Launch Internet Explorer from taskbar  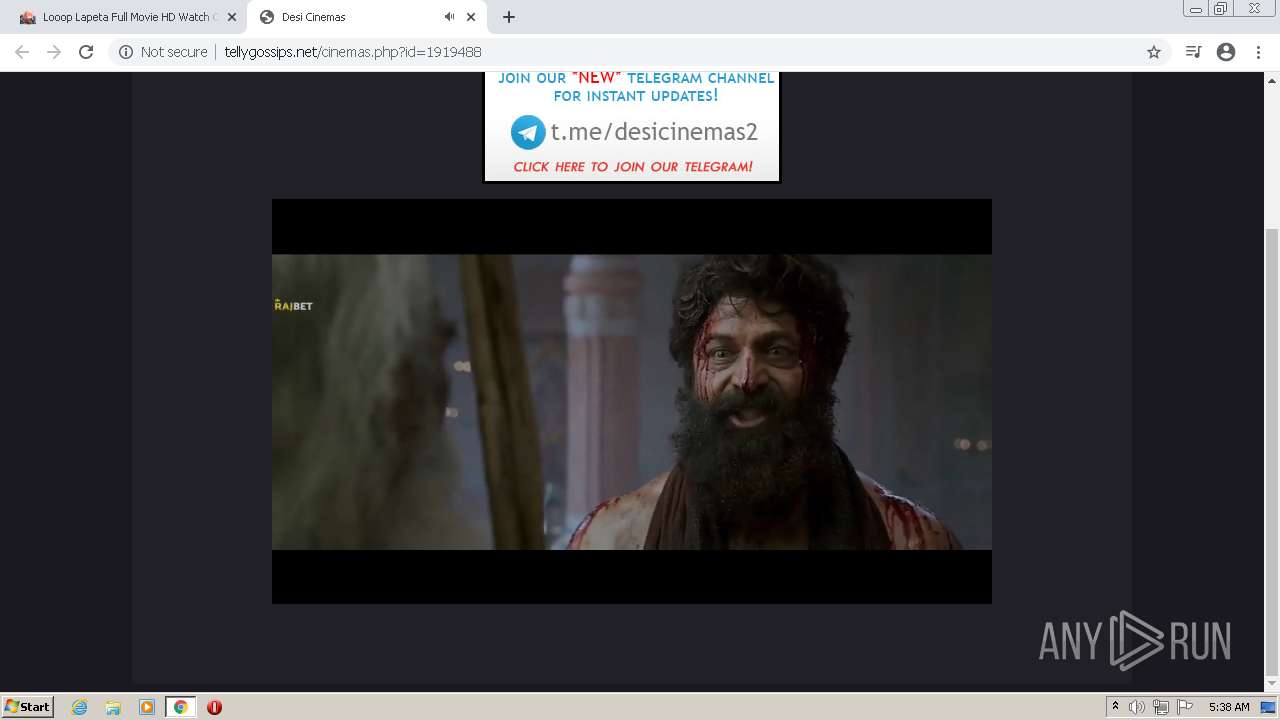(80, 707)
